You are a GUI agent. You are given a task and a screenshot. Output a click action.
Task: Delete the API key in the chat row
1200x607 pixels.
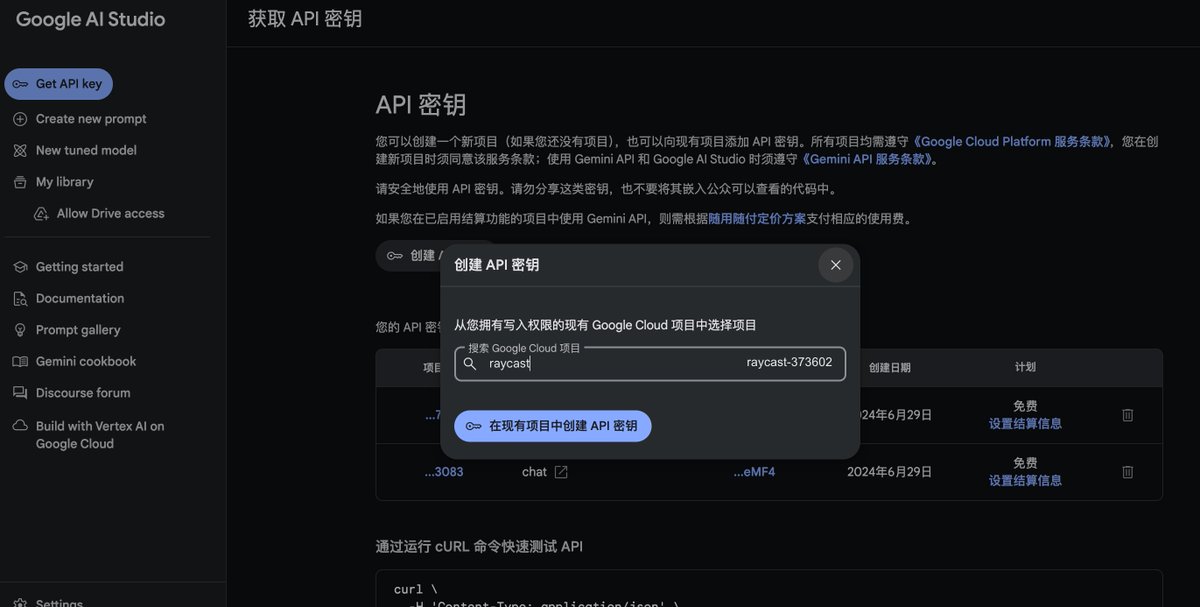click(x=1128, y=472)
